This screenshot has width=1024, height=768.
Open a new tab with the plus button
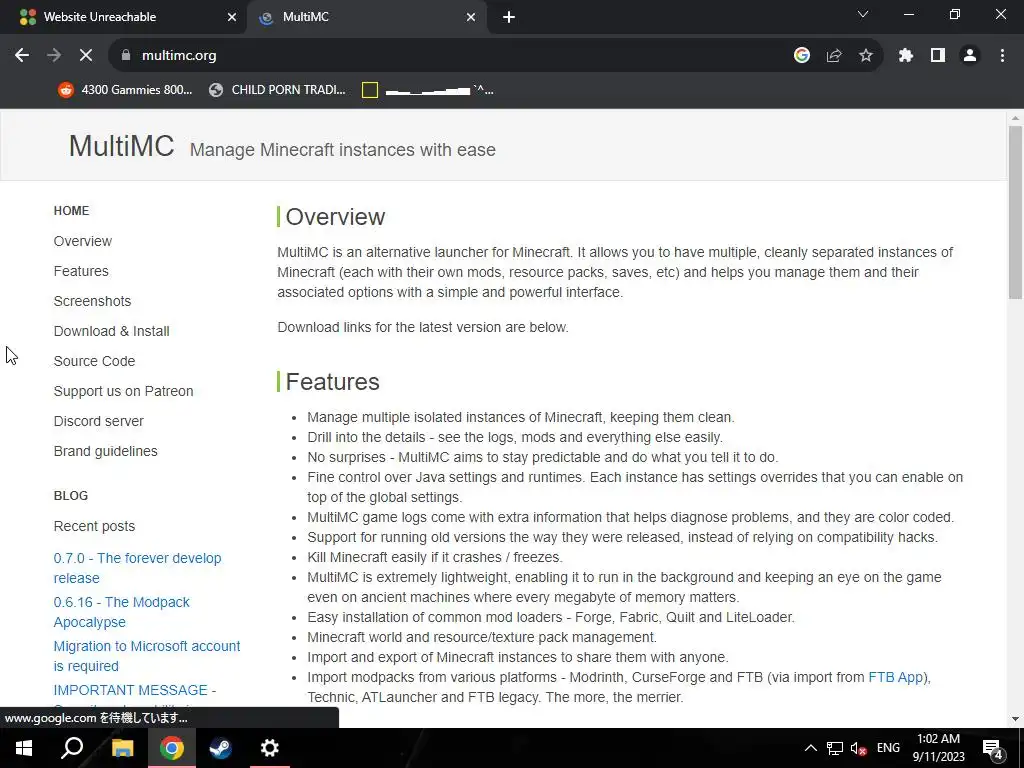coord(509,17)
